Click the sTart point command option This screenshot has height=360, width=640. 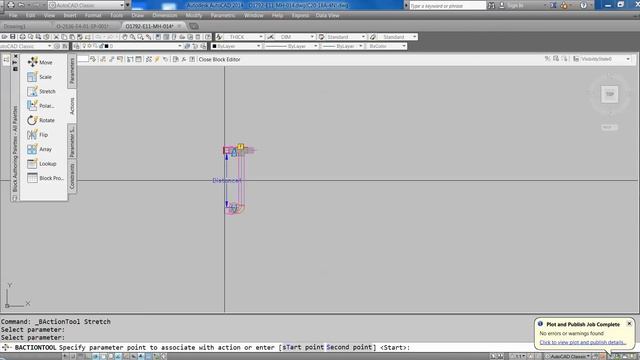point(303,347)
